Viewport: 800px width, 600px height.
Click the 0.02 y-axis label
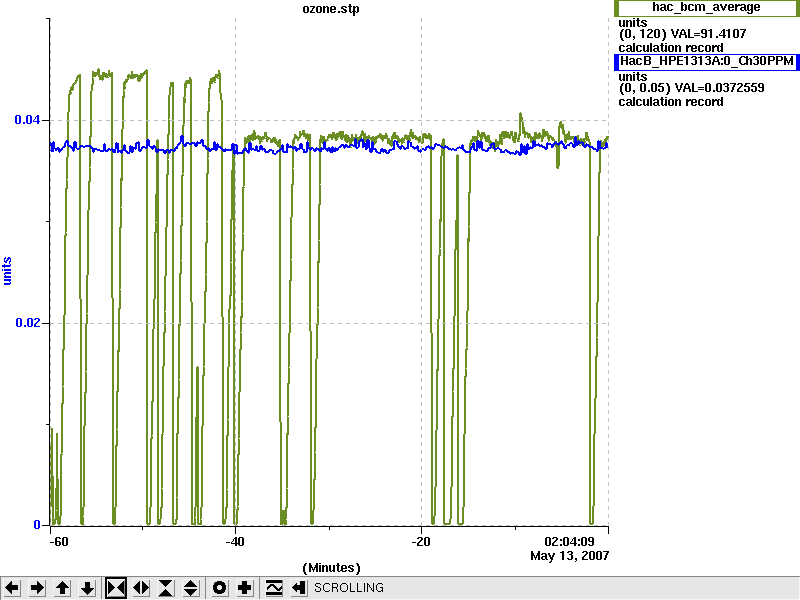coord(27,322)
